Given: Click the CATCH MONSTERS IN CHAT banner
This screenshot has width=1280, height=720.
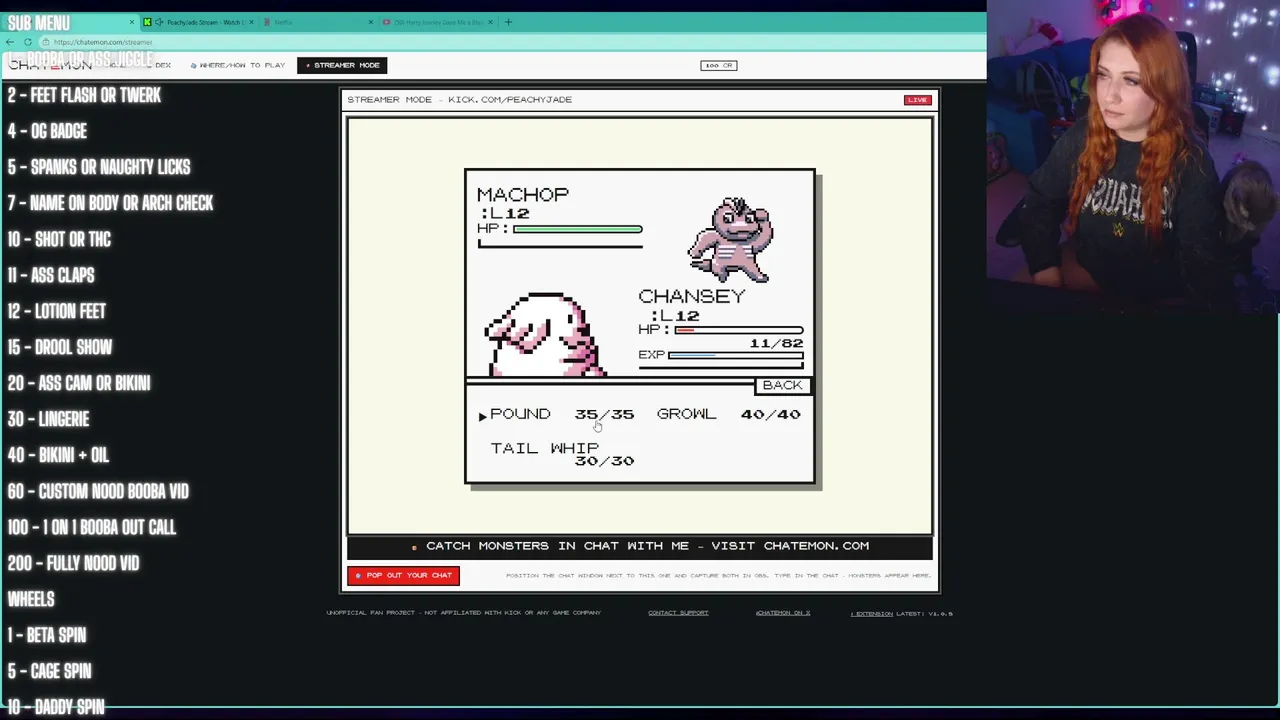Looking at the screenshot, I should [x=640, y=546].
